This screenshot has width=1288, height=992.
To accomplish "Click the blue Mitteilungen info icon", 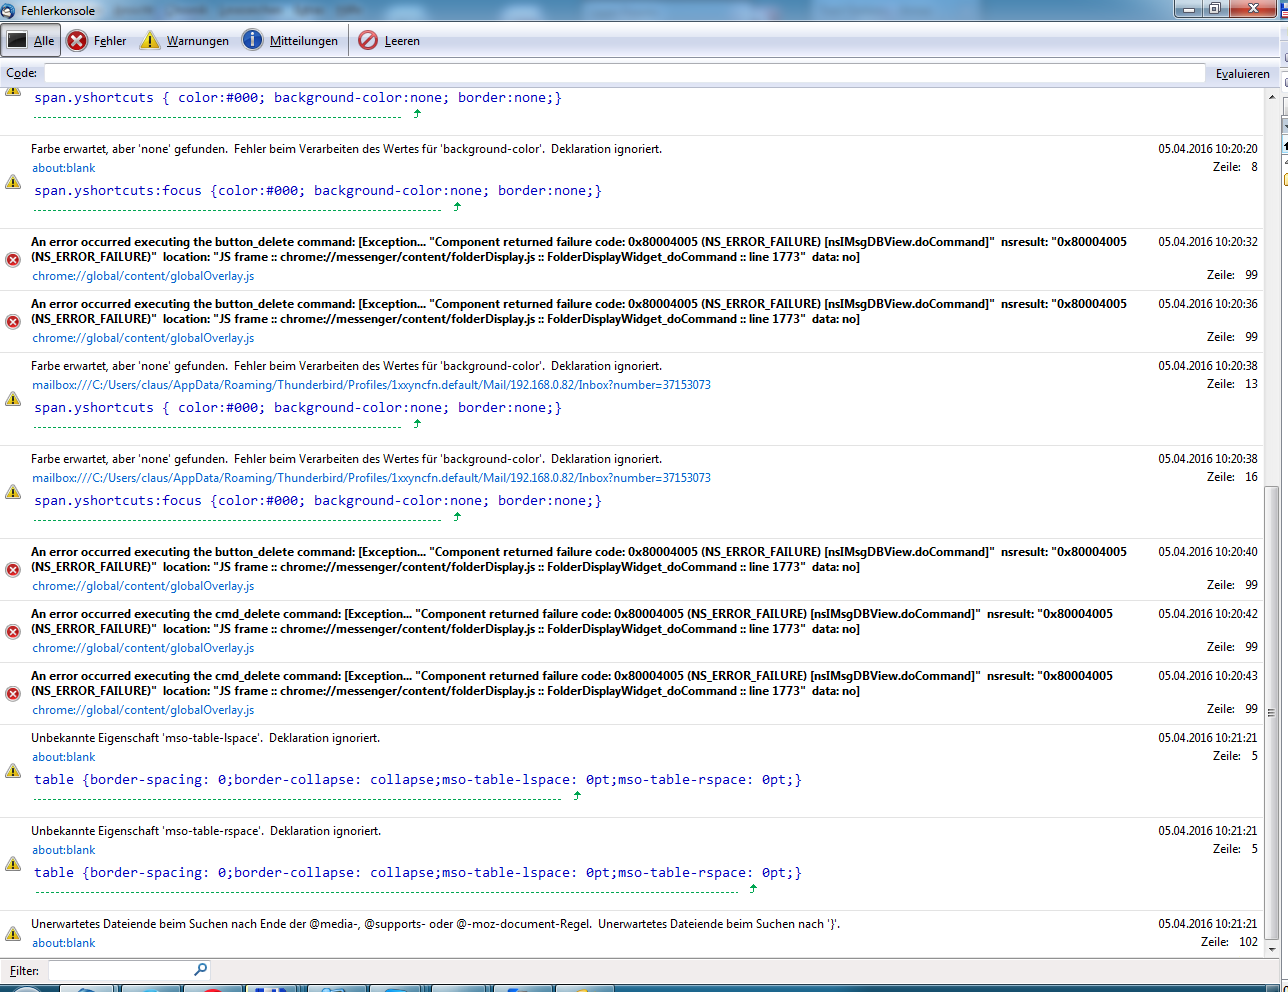I will pyautogui.click(x=253, y=41).
